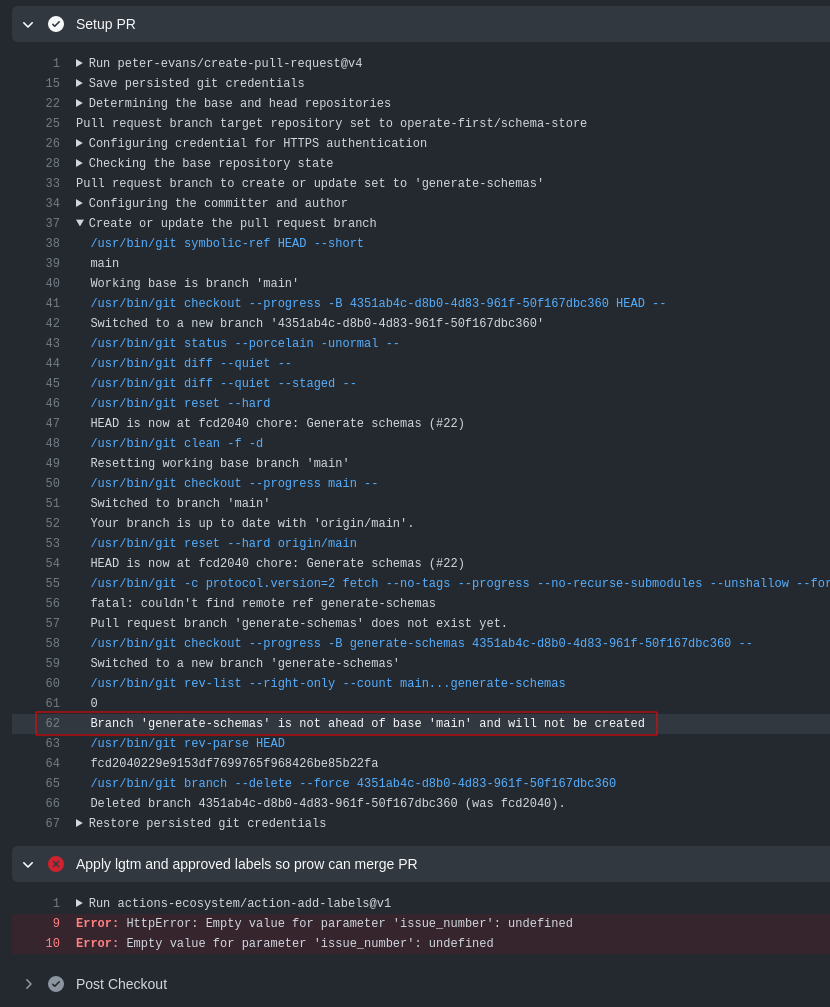The image size is (830, 1007).
Task: Click the Post Checkout step title
Action: pyautogui.click(x=121, y=984)
